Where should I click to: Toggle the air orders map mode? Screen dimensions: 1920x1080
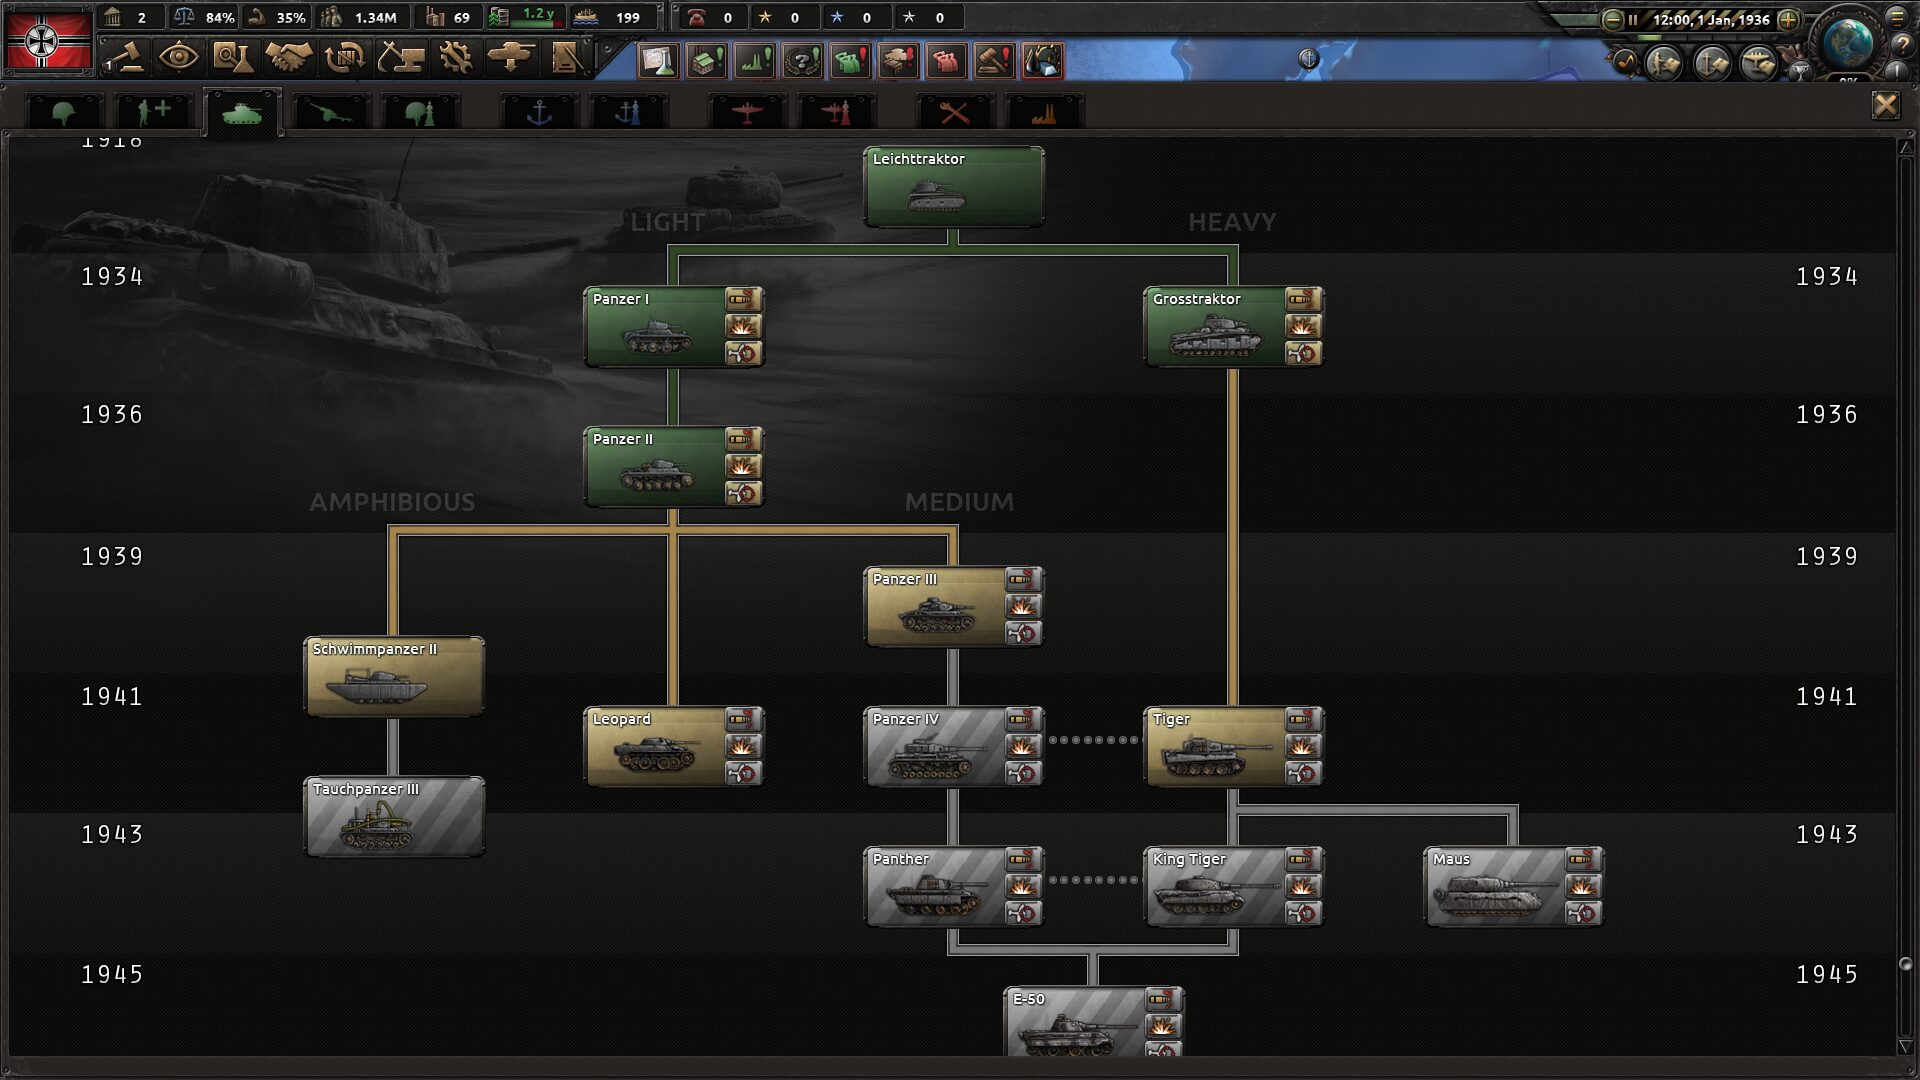pyautogui.click(x=1757, y=64)
